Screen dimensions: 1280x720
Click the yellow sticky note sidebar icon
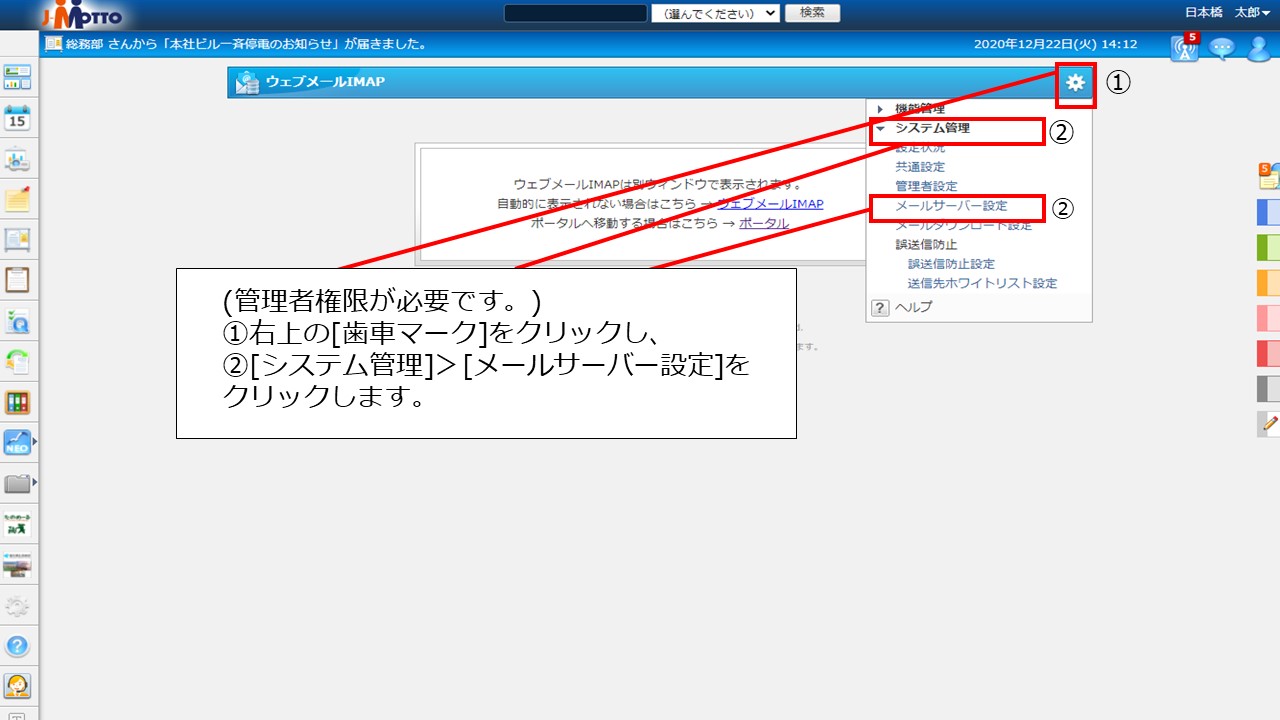(x=18, y=199)
